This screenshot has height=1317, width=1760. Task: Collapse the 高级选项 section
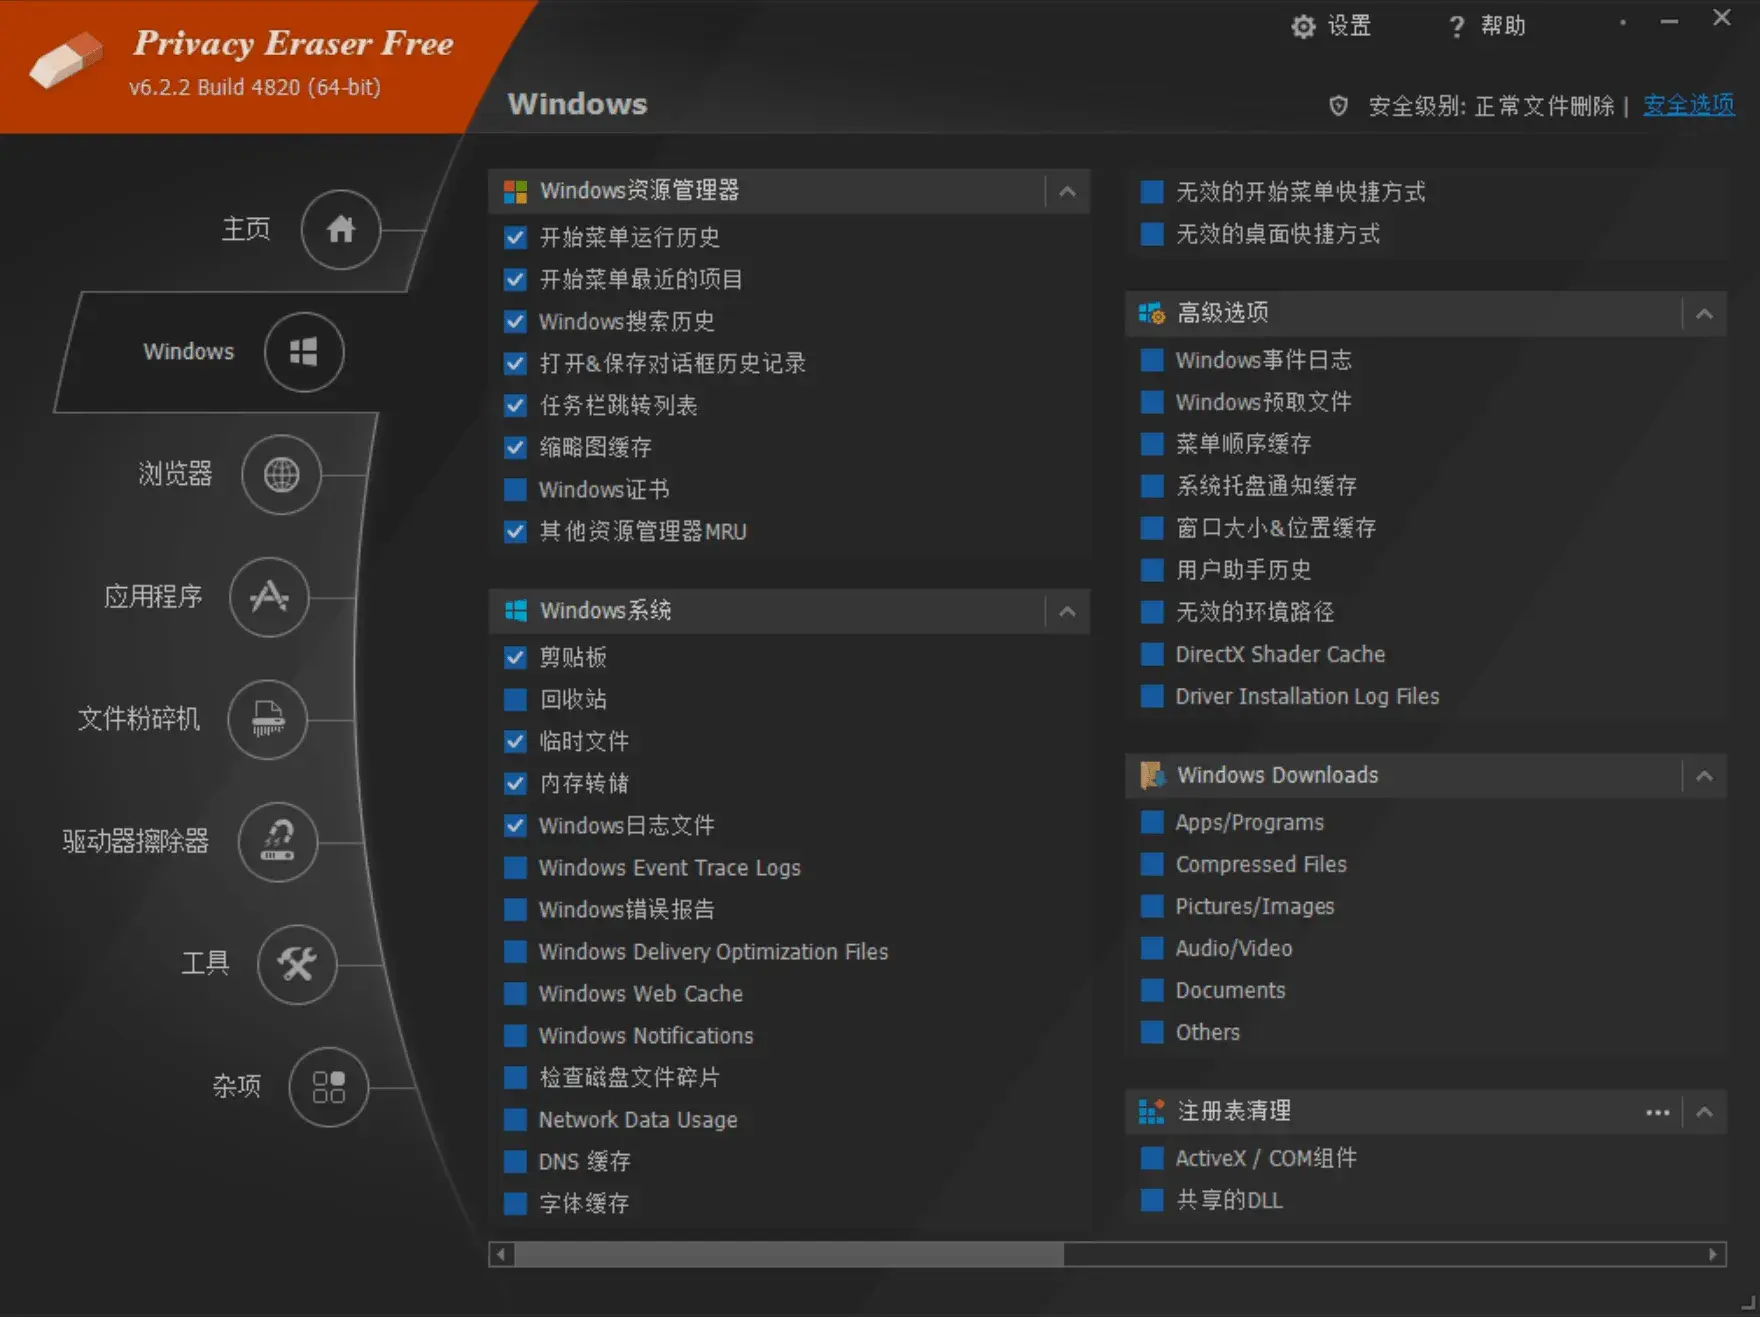(1704, 314)
